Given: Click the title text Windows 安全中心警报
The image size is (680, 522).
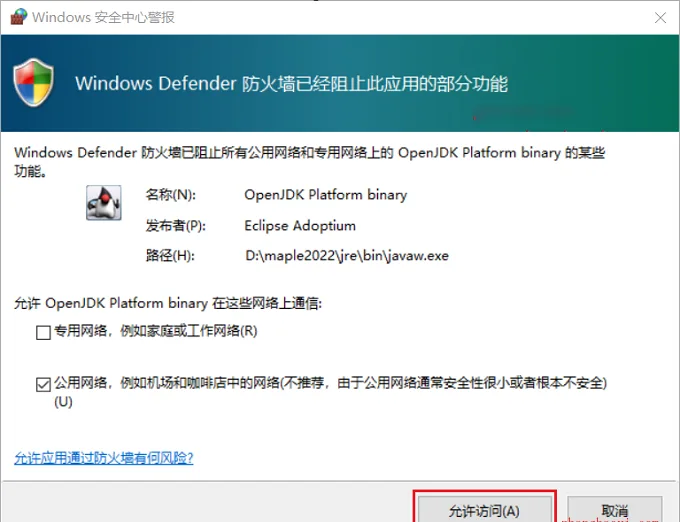Looking at the screenshot, I should tap(103, 17).
